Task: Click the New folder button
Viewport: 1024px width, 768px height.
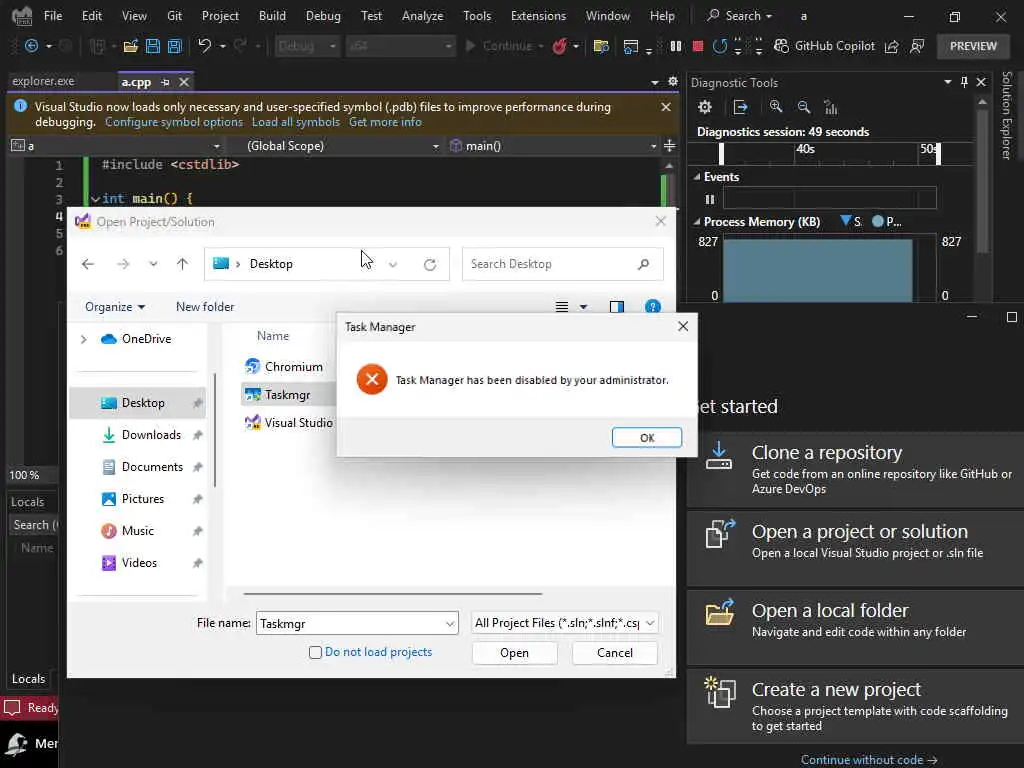Action: click(x=205, y=307)
